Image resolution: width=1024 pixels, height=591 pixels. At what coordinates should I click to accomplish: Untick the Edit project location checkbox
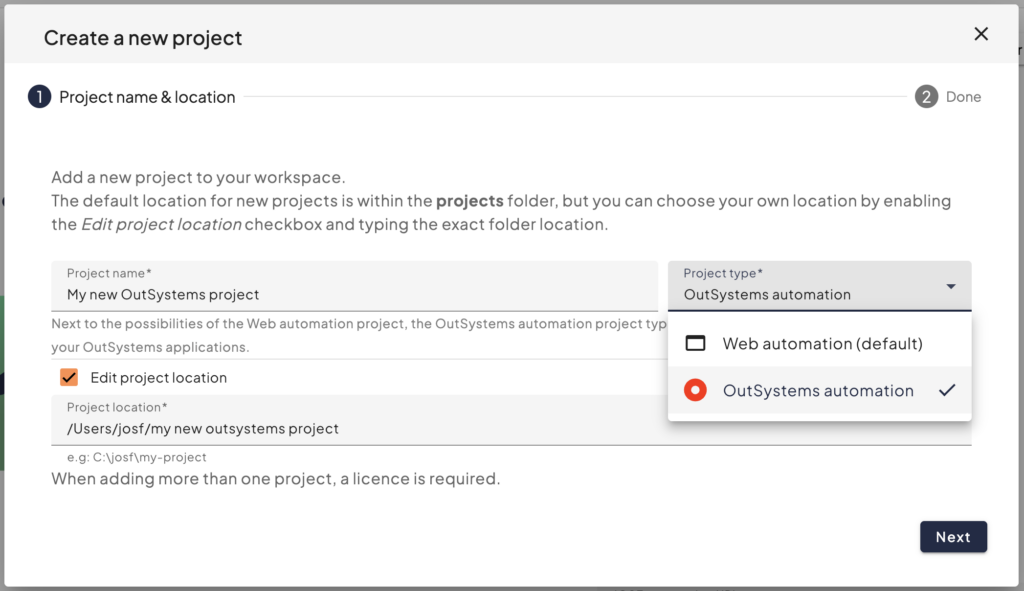click(69, 378)
